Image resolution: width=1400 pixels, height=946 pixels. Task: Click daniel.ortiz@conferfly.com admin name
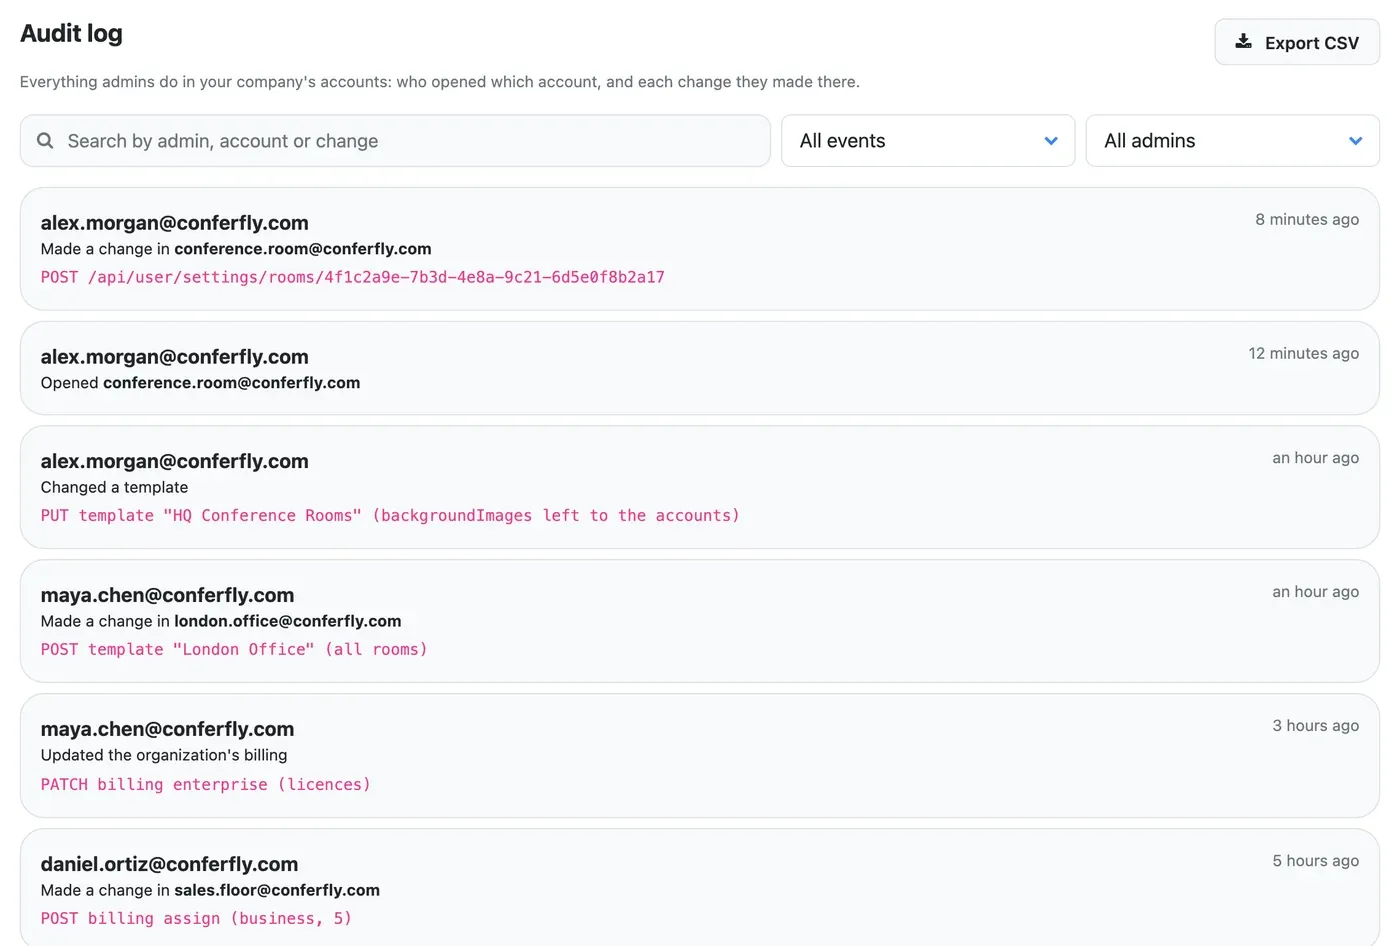point(169,864)
